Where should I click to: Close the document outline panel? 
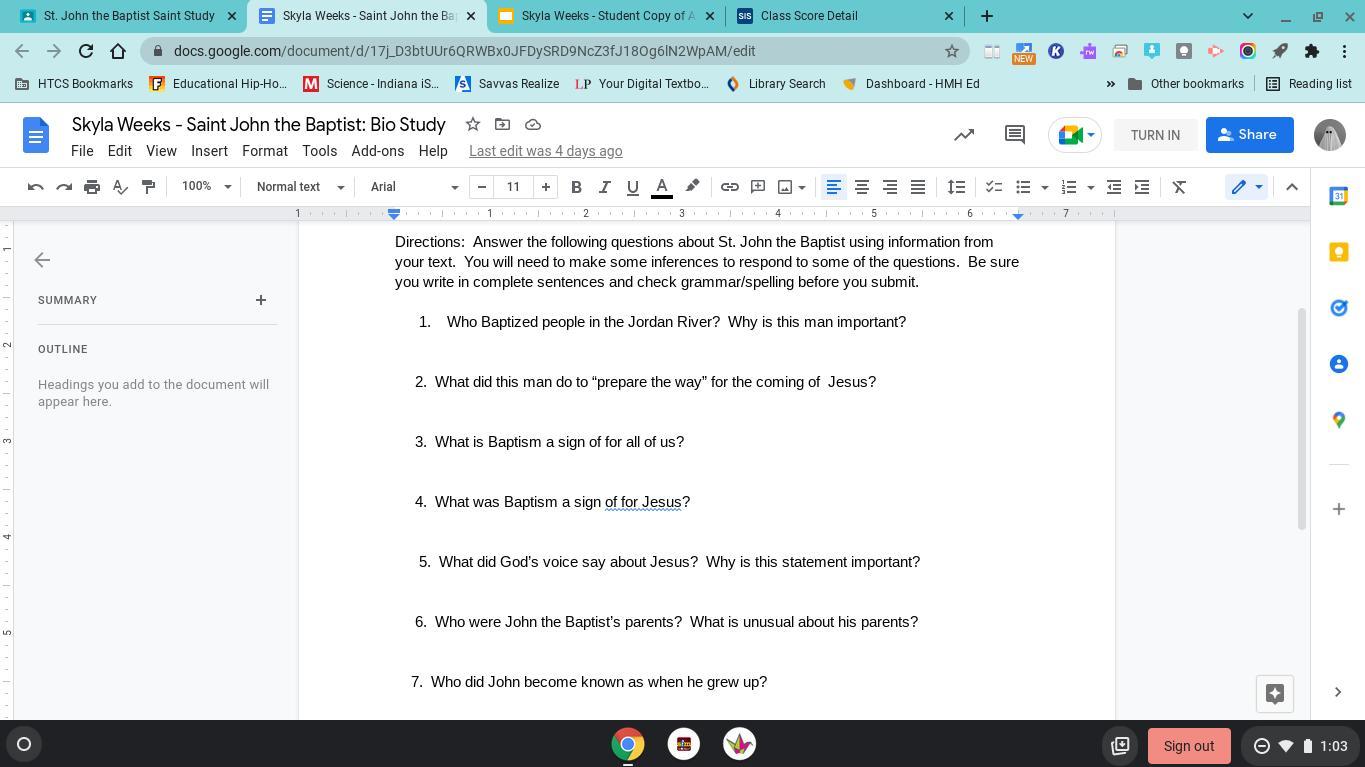coord(42,260)
